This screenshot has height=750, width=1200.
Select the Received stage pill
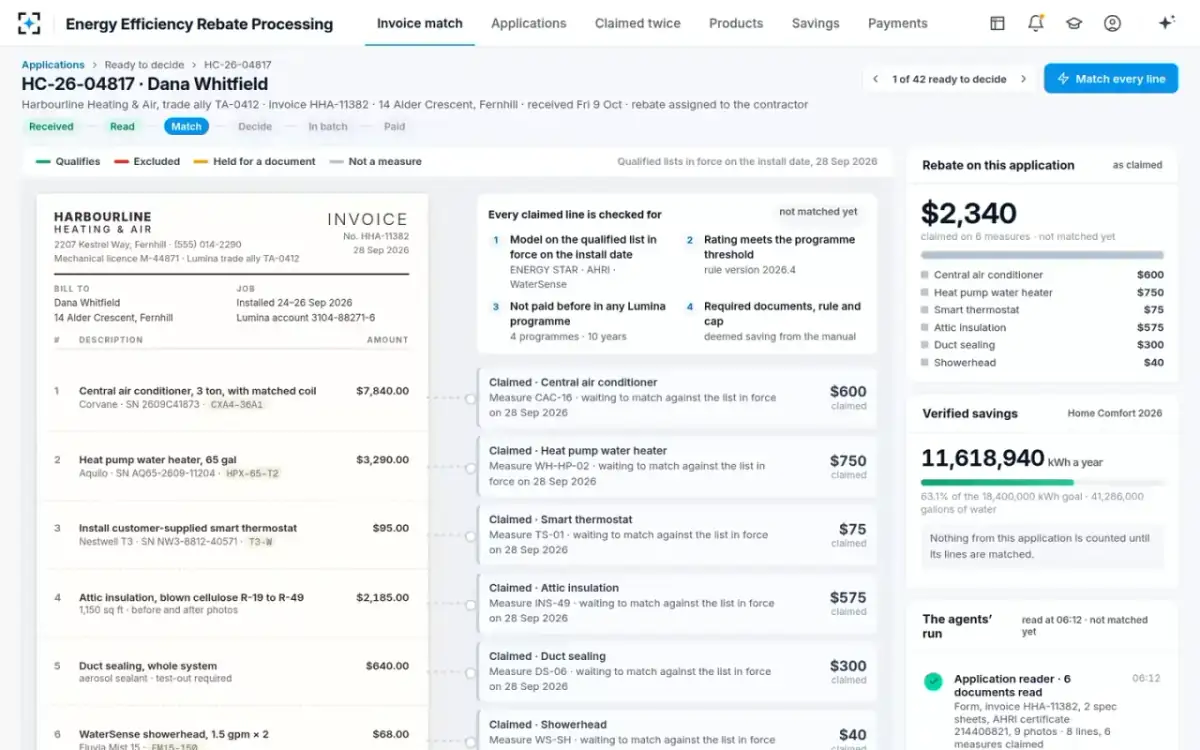(x=51, y=127)
